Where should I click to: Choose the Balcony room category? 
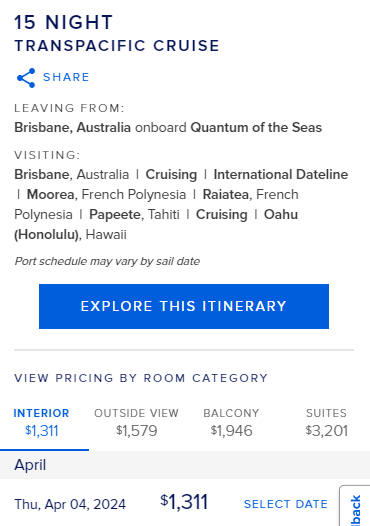[231, 423]
